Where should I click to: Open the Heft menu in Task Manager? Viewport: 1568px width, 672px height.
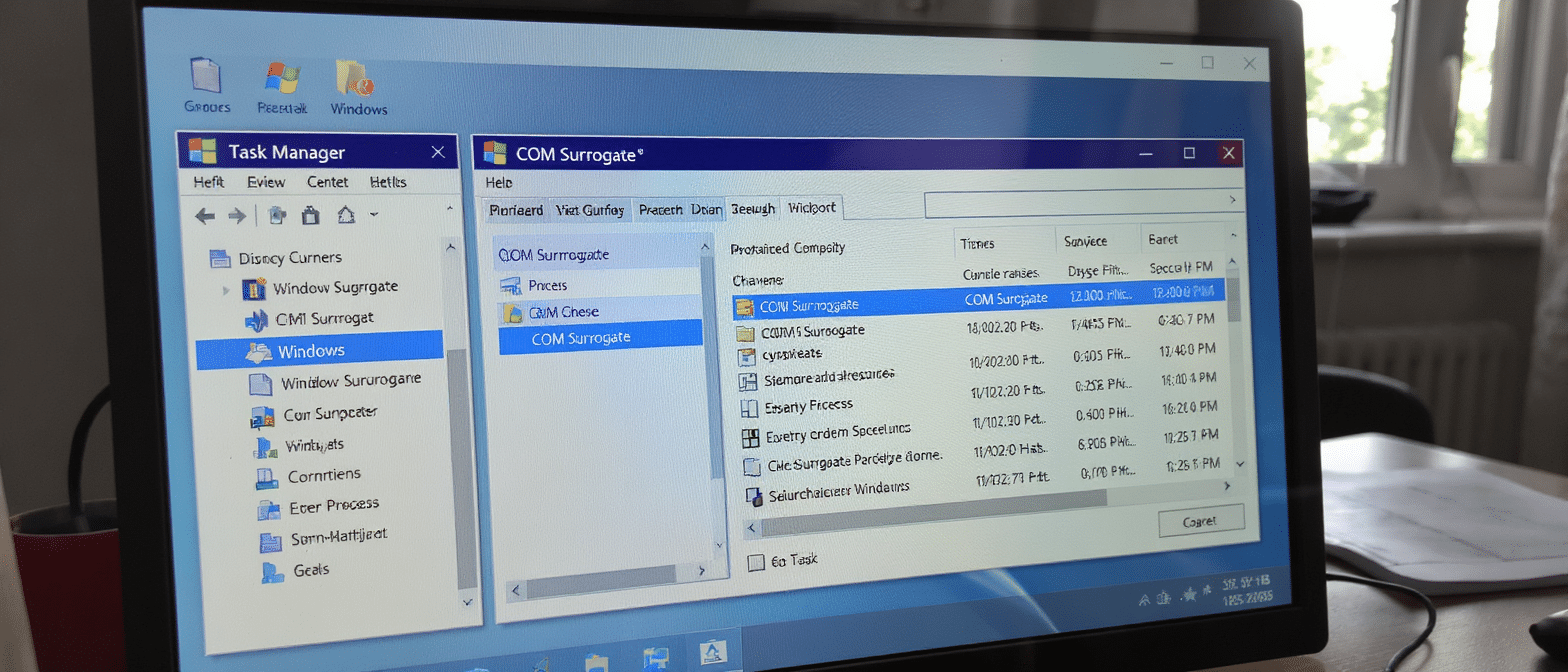tap(208, 182)
